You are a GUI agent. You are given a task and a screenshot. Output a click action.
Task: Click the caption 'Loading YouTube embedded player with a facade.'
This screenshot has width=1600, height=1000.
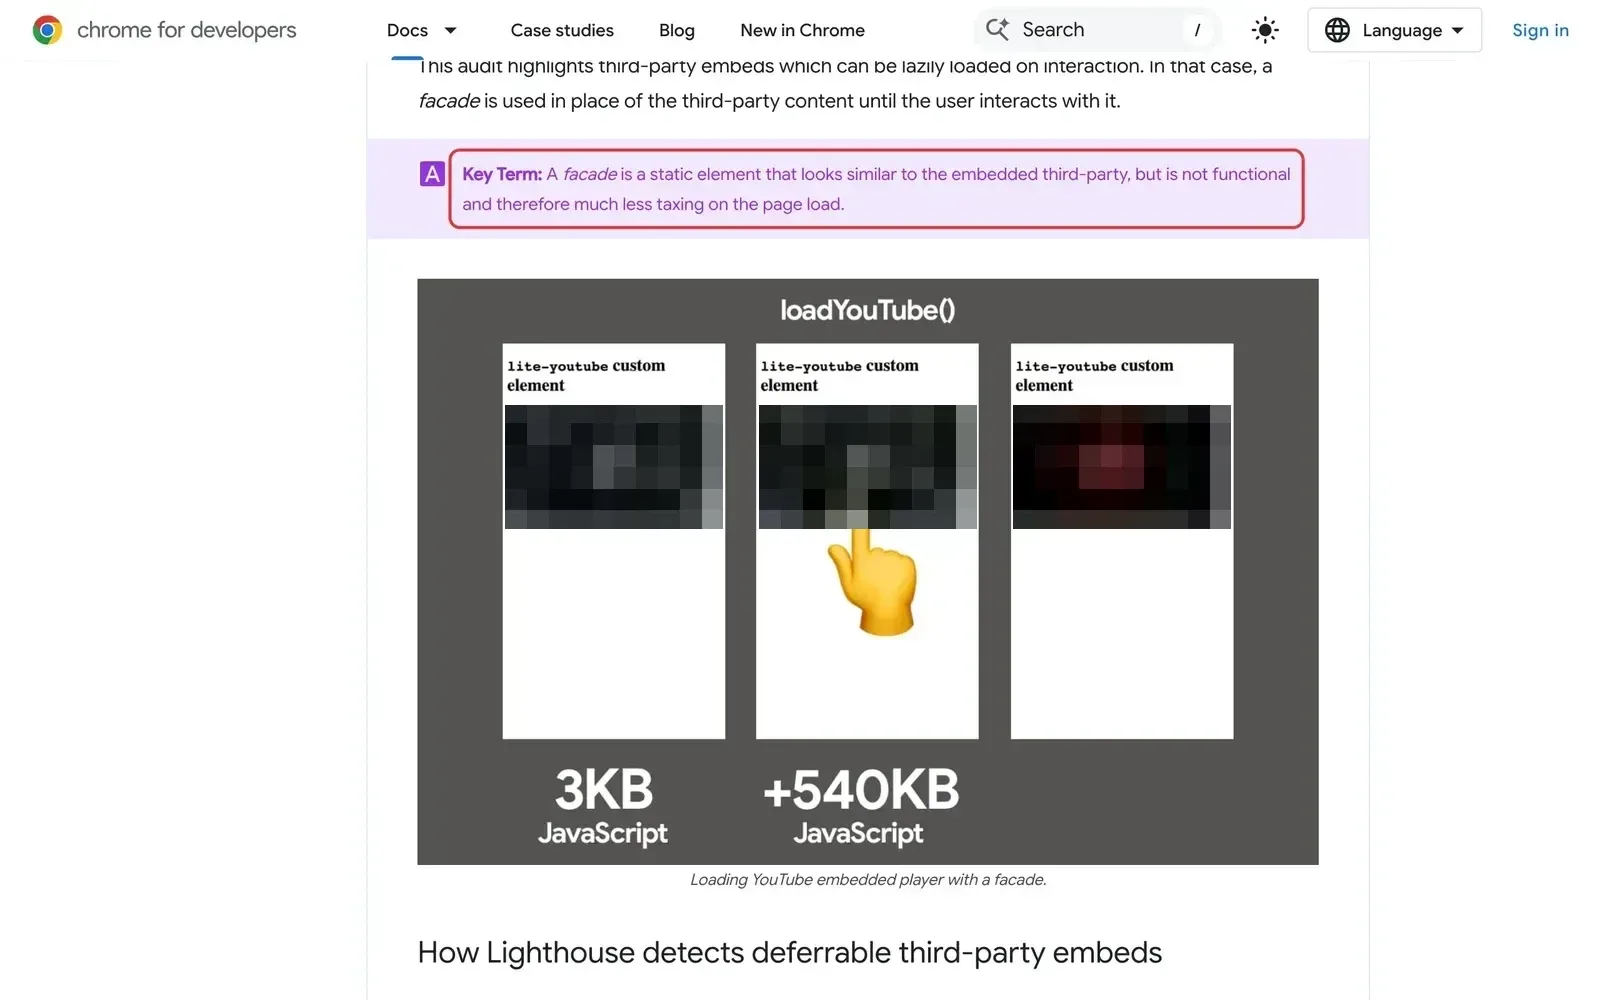pyautogui.click(x=868, y=879)
